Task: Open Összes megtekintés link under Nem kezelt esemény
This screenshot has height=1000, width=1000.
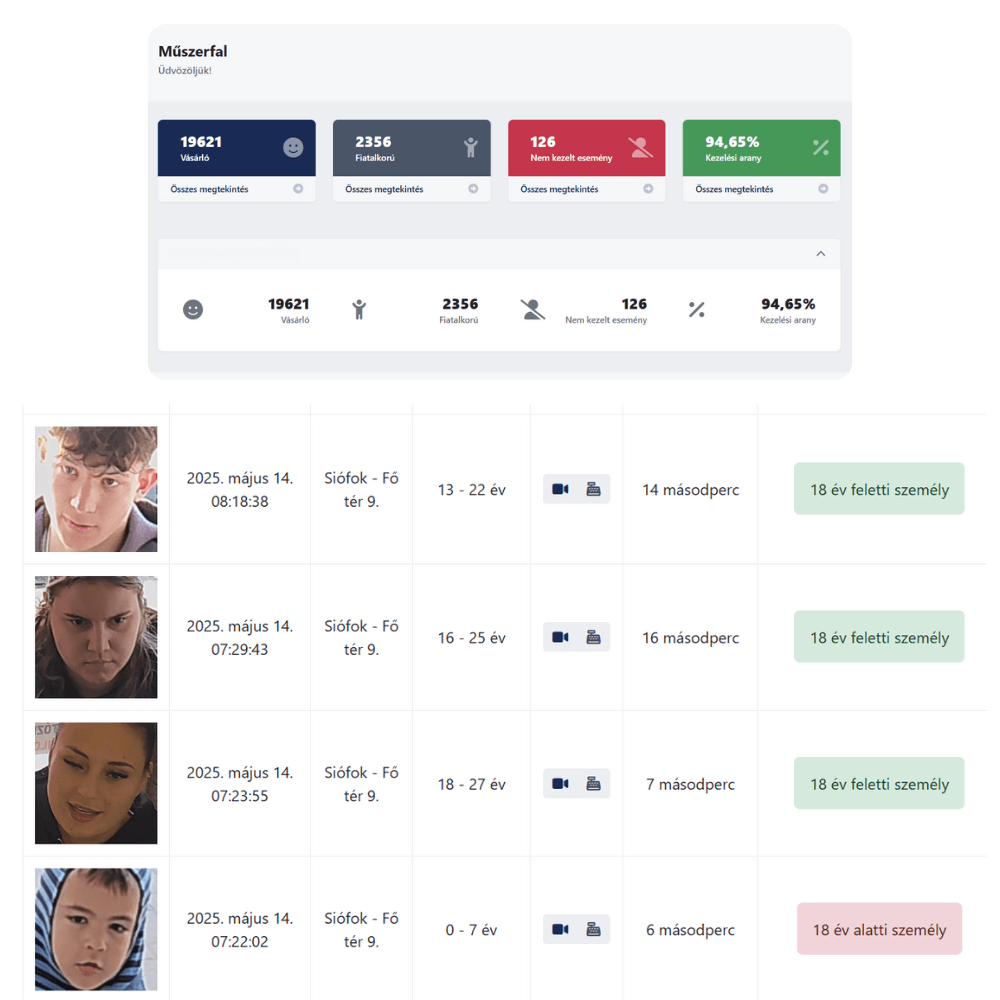Action: pyautogui.click(x=559, y=189)
